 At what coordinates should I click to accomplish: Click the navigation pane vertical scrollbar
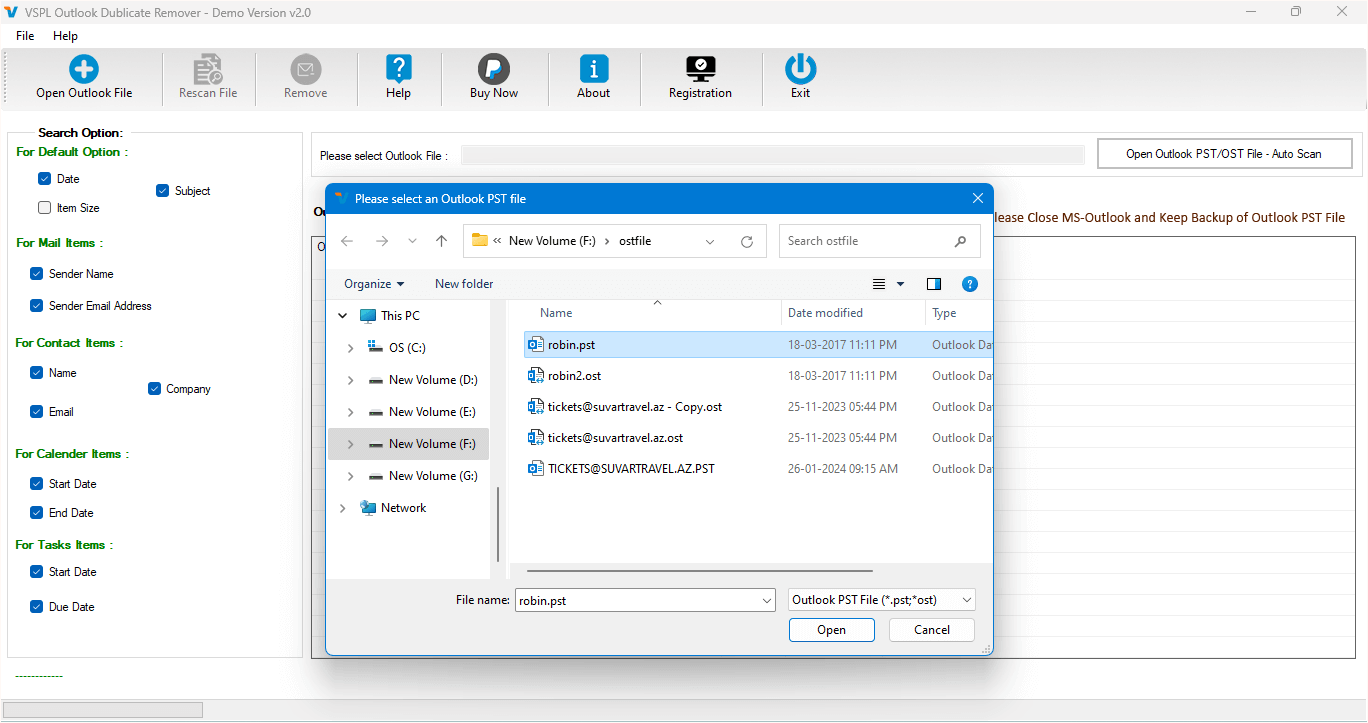498,524
